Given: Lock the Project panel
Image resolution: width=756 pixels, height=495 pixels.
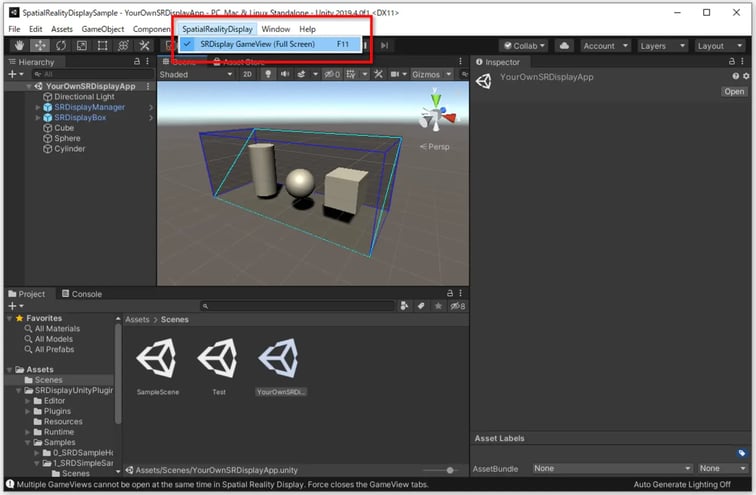Looking at the screenshot, I should [x=450, y=293].
